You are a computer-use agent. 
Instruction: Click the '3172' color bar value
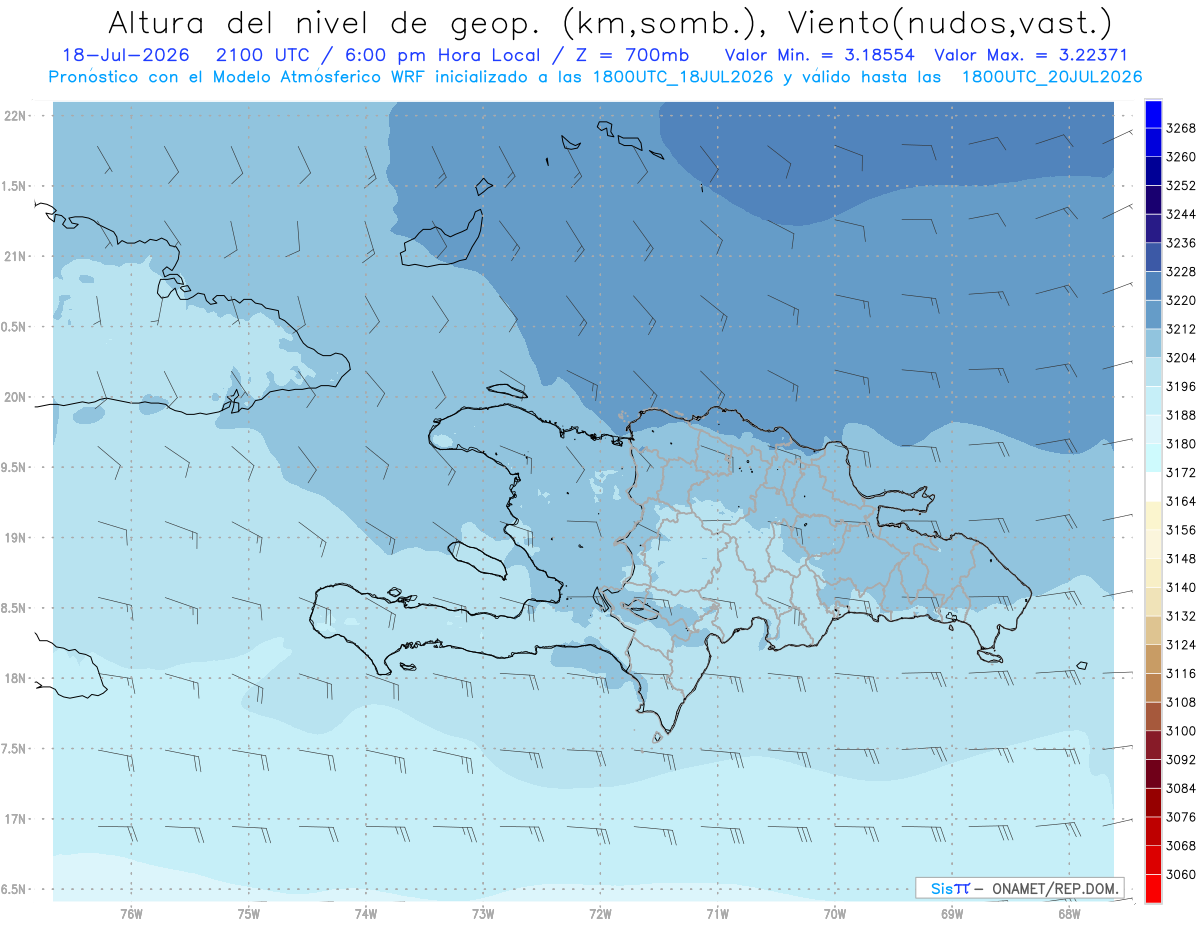coord(1181,472)
